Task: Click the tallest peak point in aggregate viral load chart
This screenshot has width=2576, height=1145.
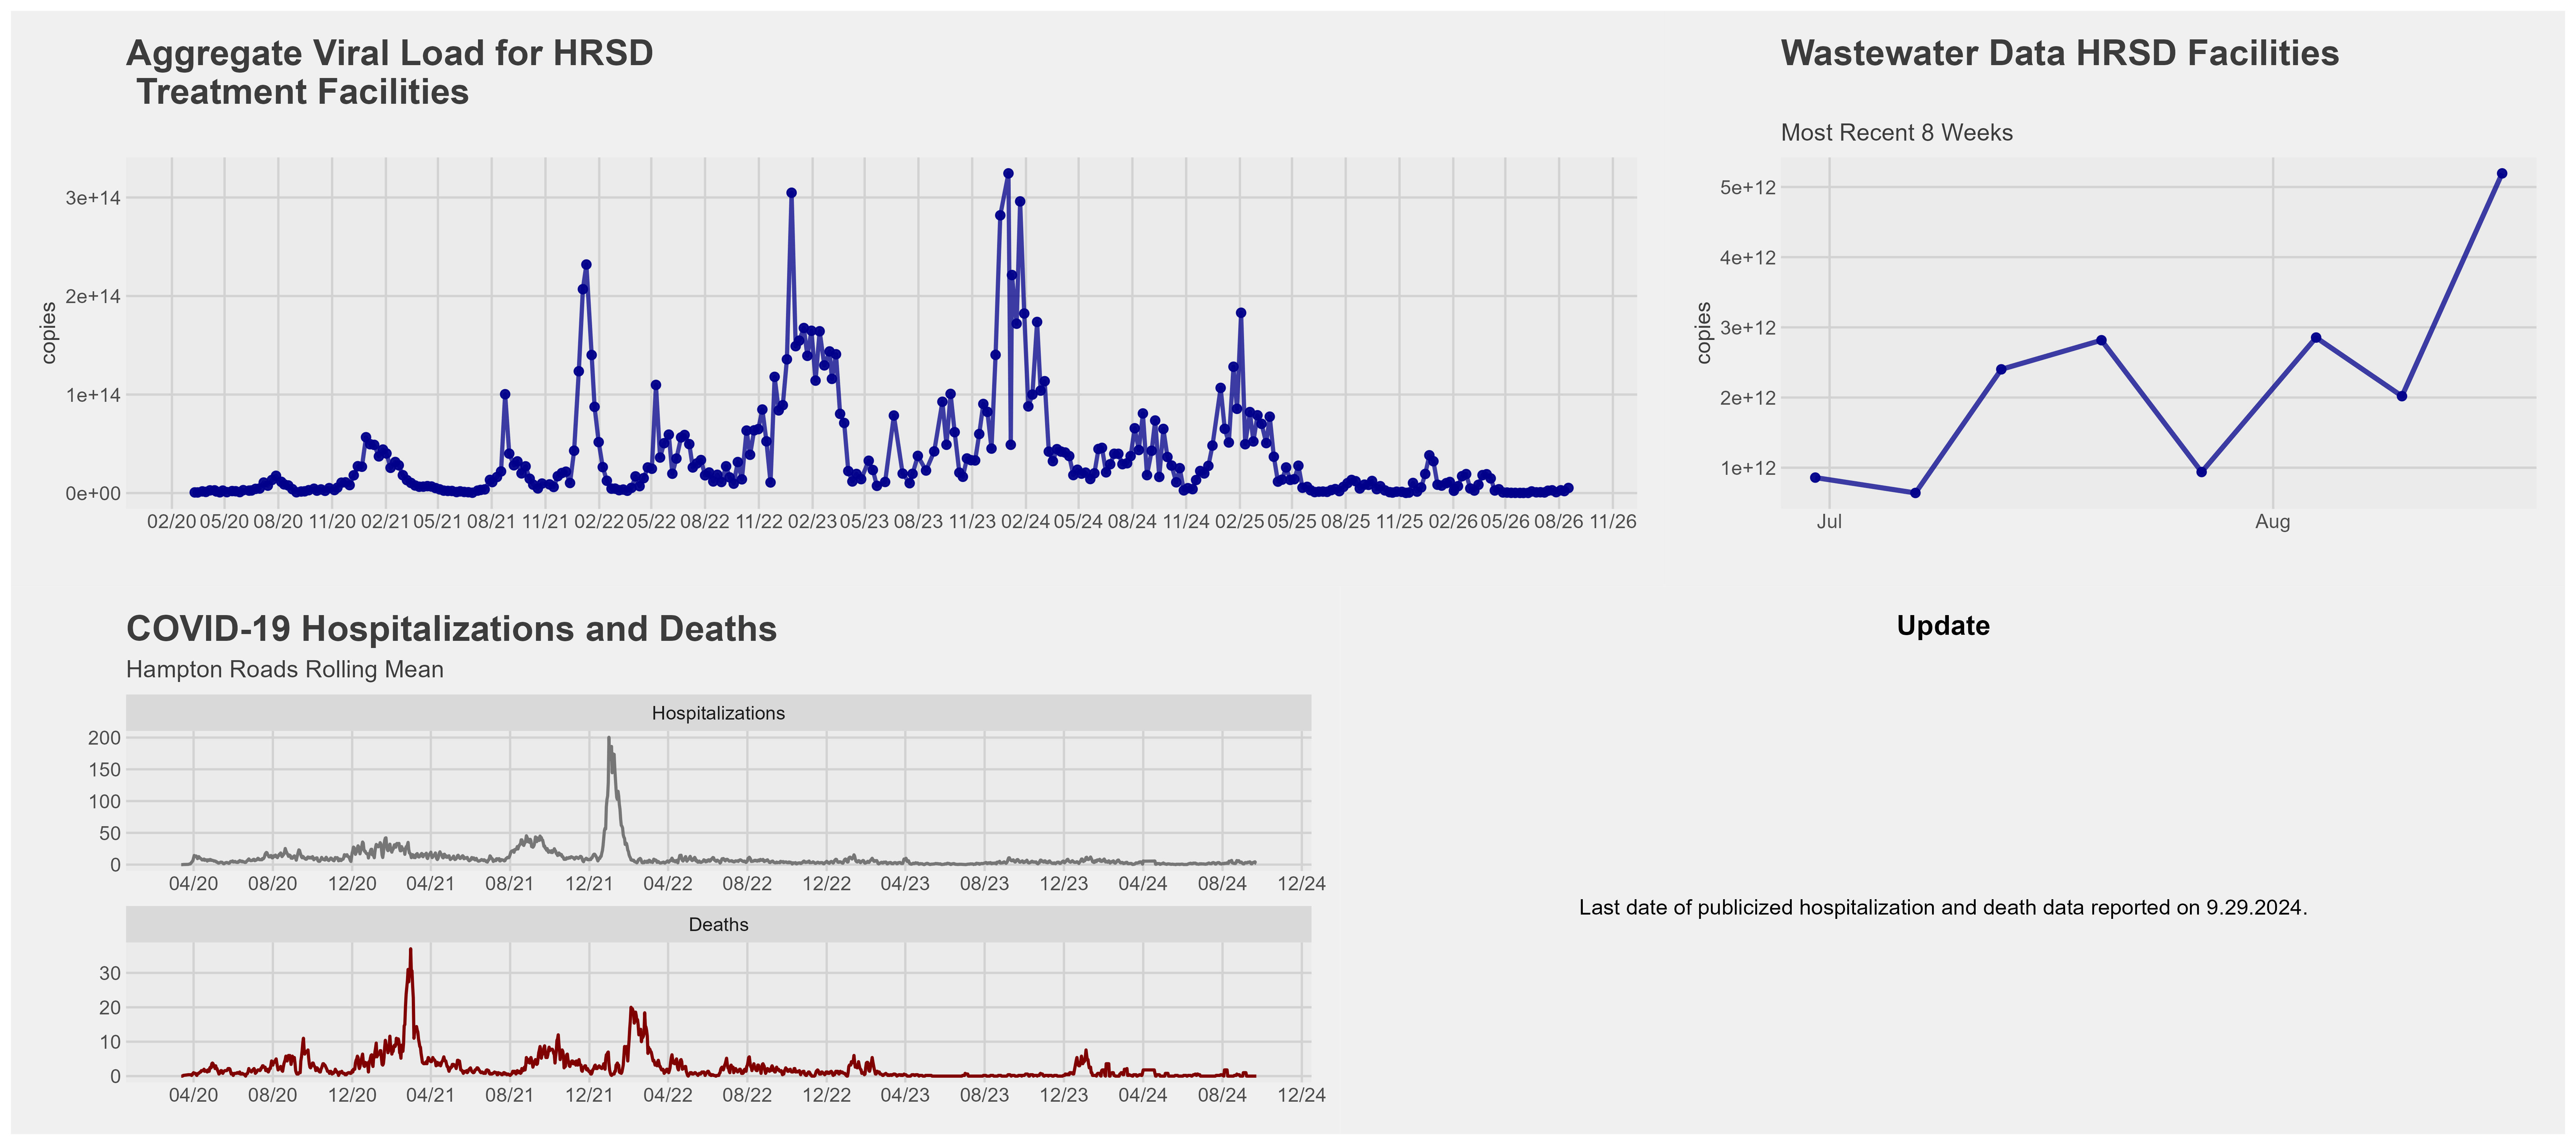Action: pos(1008,174)
